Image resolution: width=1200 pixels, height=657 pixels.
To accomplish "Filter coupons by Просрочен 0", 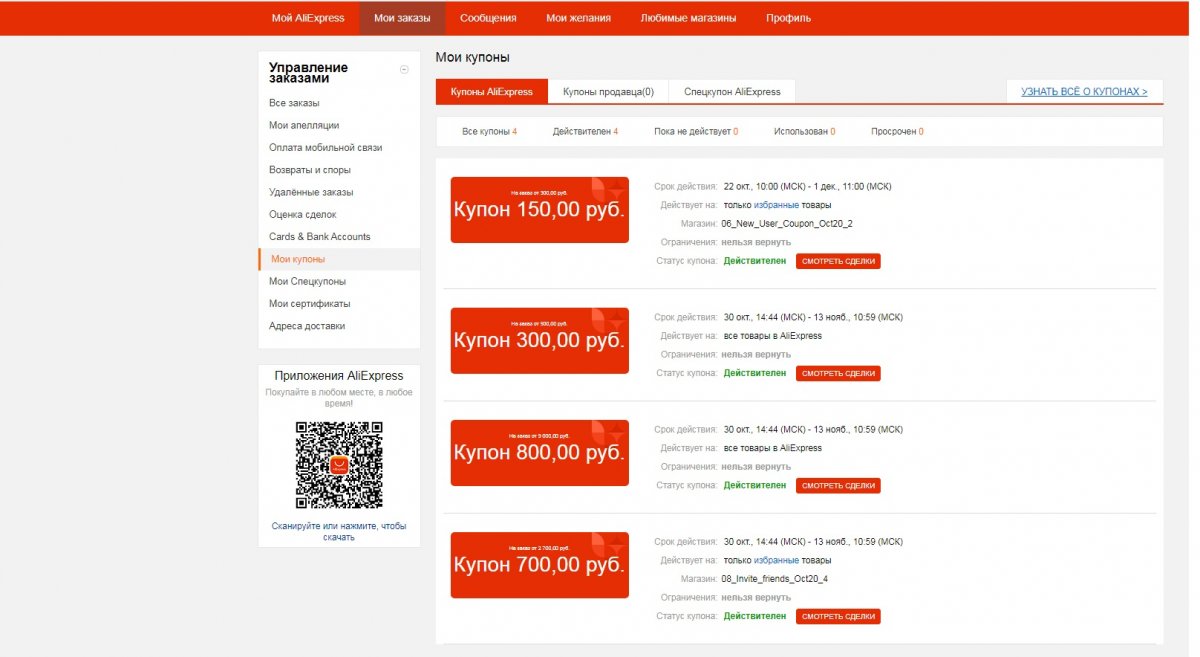I will 897,132.
